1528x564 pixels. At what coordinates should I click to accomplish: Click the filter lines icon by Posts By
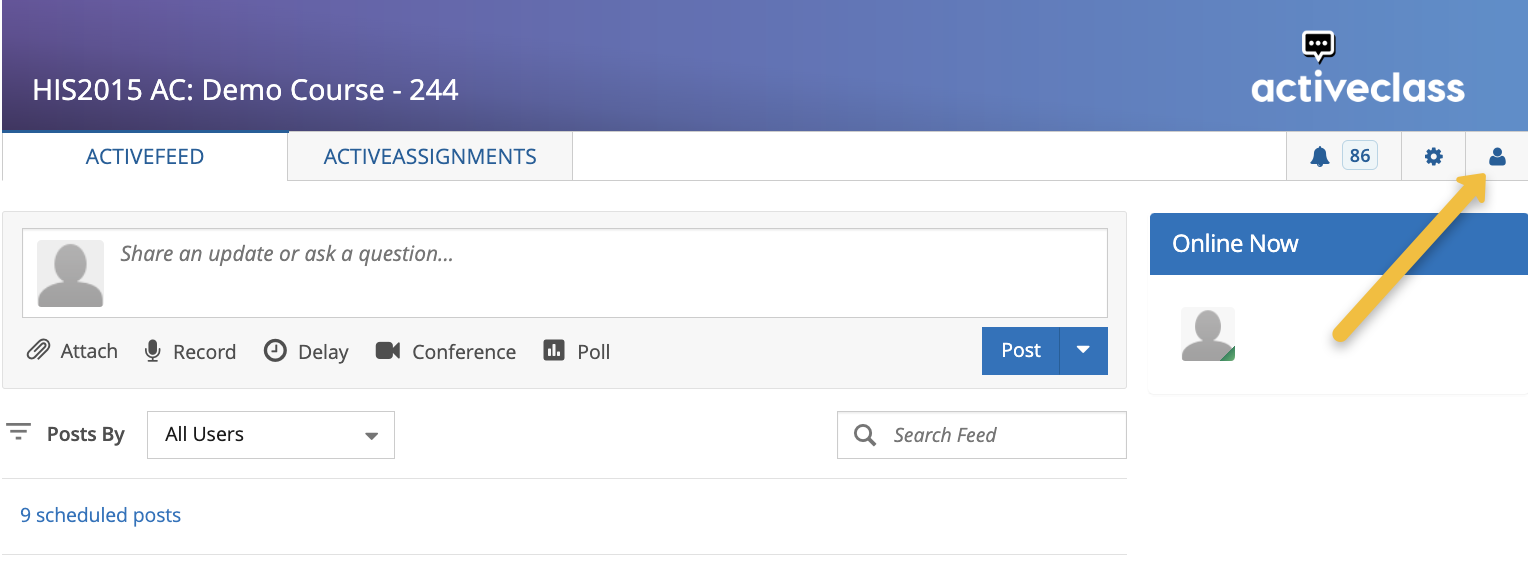[x=18, y=432]
